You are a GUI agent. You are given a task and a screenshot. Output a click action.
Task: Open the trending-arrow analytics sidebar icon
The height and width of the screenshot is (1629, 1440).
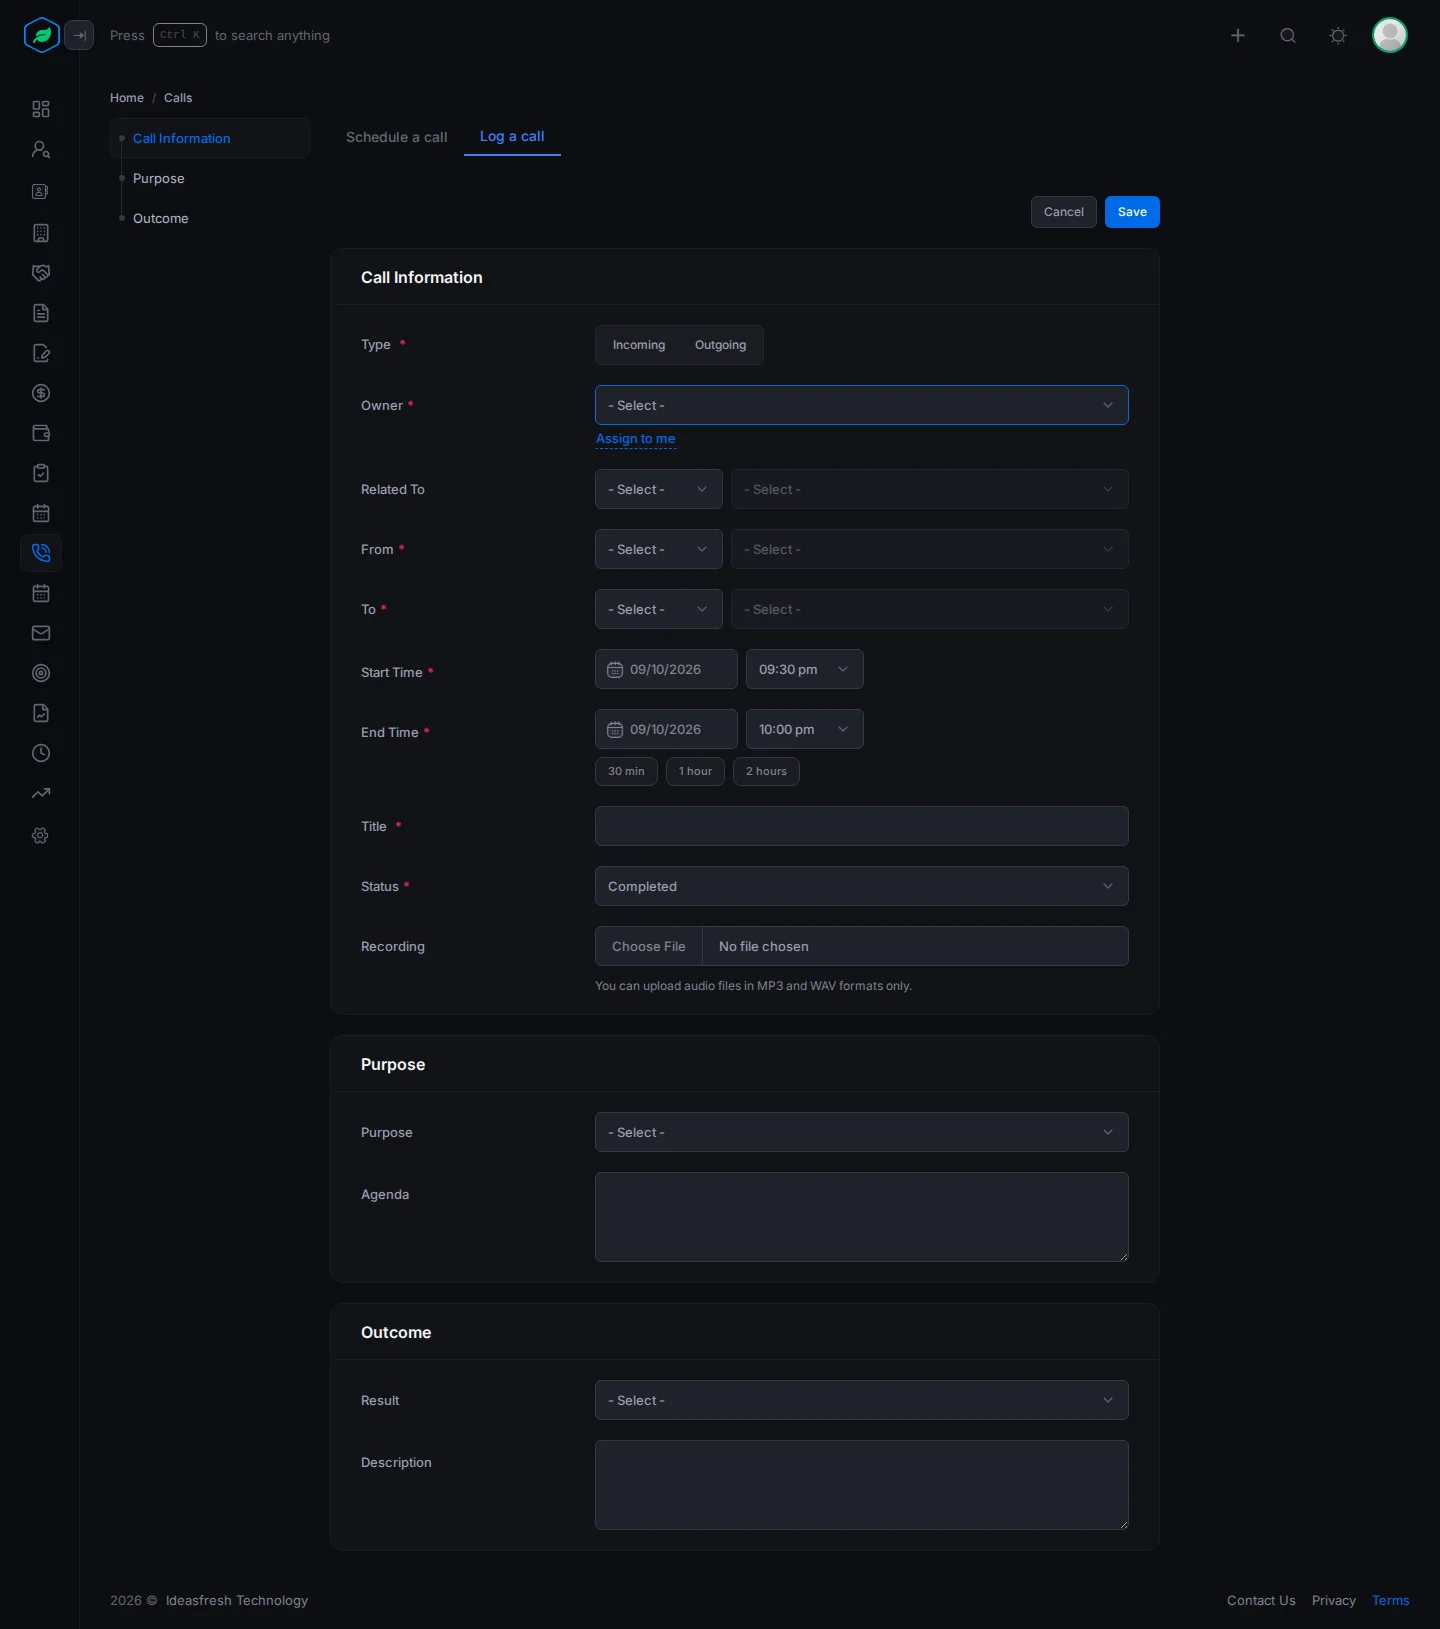(41, 793)
